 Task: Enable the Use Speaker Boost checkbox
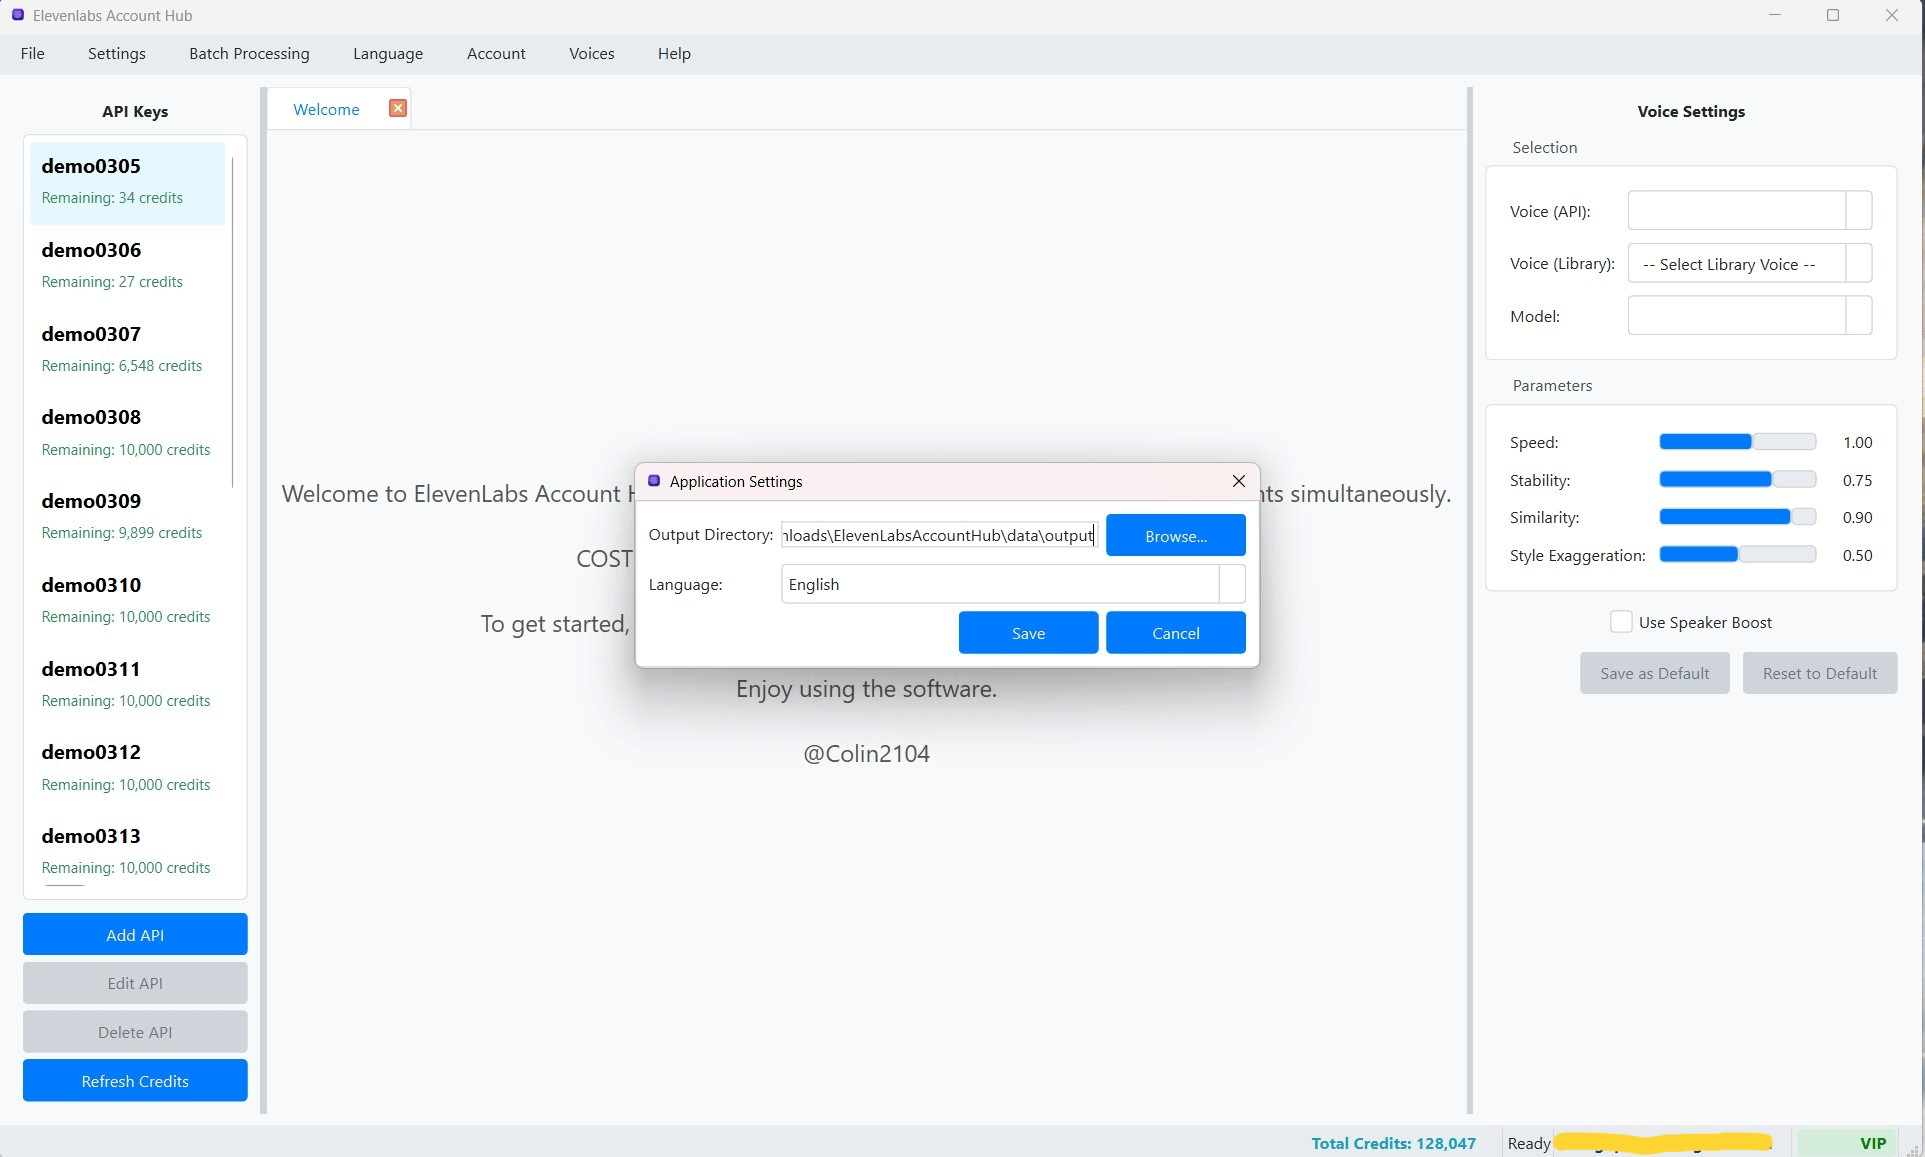(1621, 622)
